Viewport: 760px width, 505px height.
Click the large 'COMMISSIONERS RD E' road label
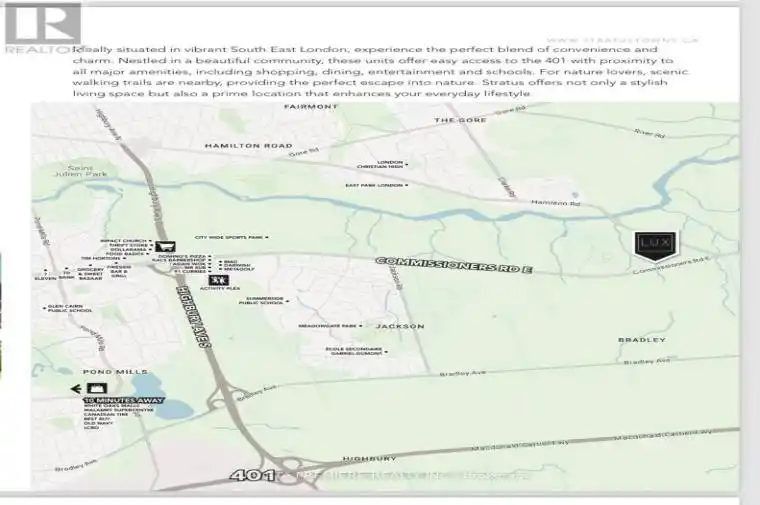pos(454,265)
